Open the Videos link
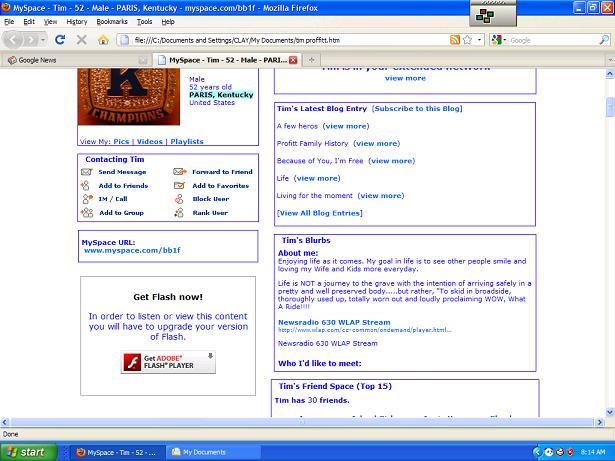615x461 pixels. coord(149,142)
